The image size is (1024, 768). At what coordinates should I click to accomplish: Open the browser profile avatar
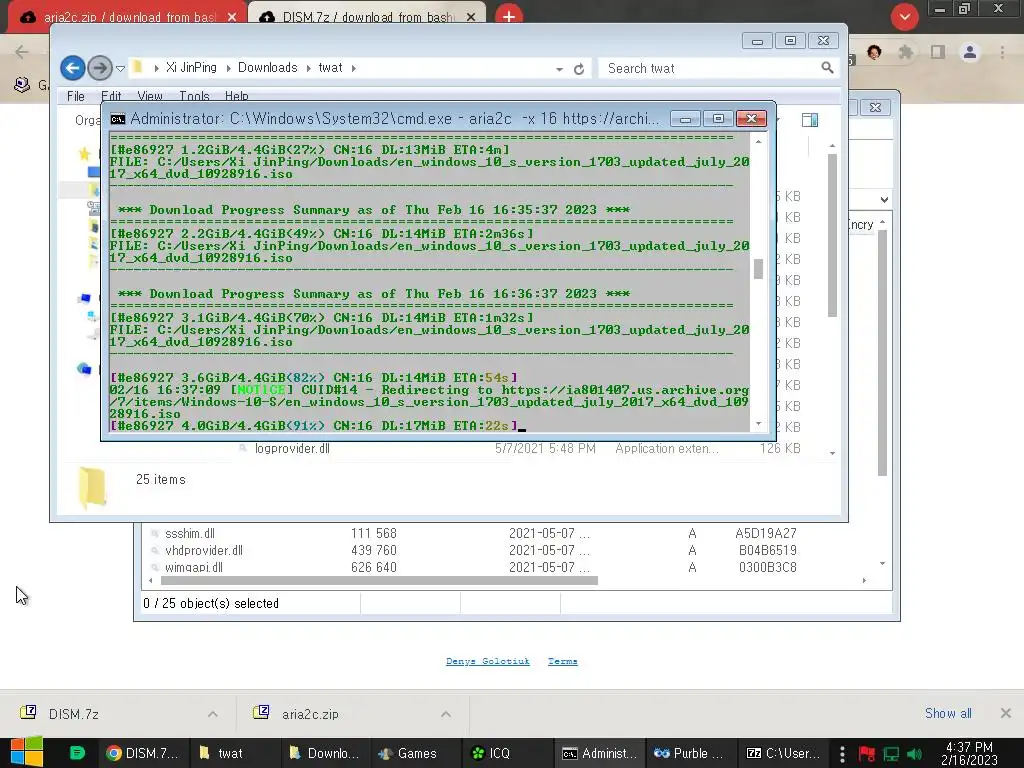pos(970,52)
